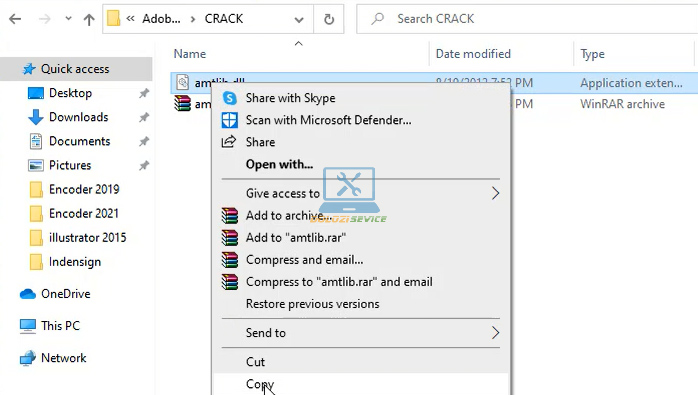Click the search magnifier icon
The image size is (698, 395).
377,19
